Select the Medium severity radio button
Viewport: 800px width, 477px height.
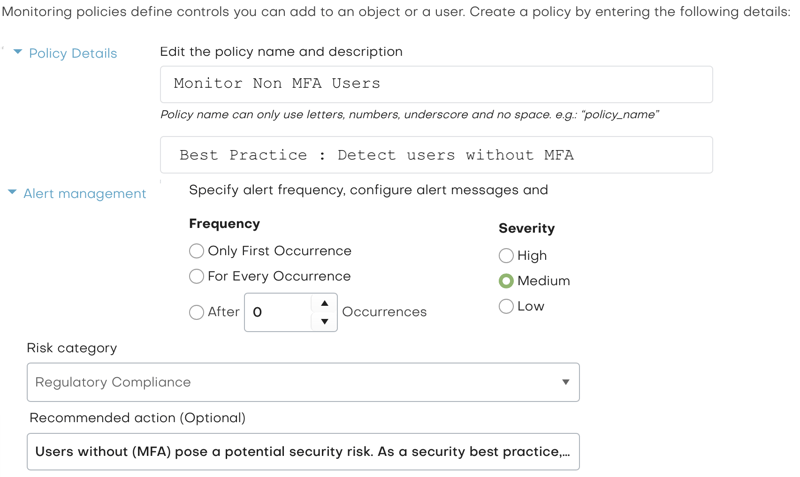(x=506, y=281)
